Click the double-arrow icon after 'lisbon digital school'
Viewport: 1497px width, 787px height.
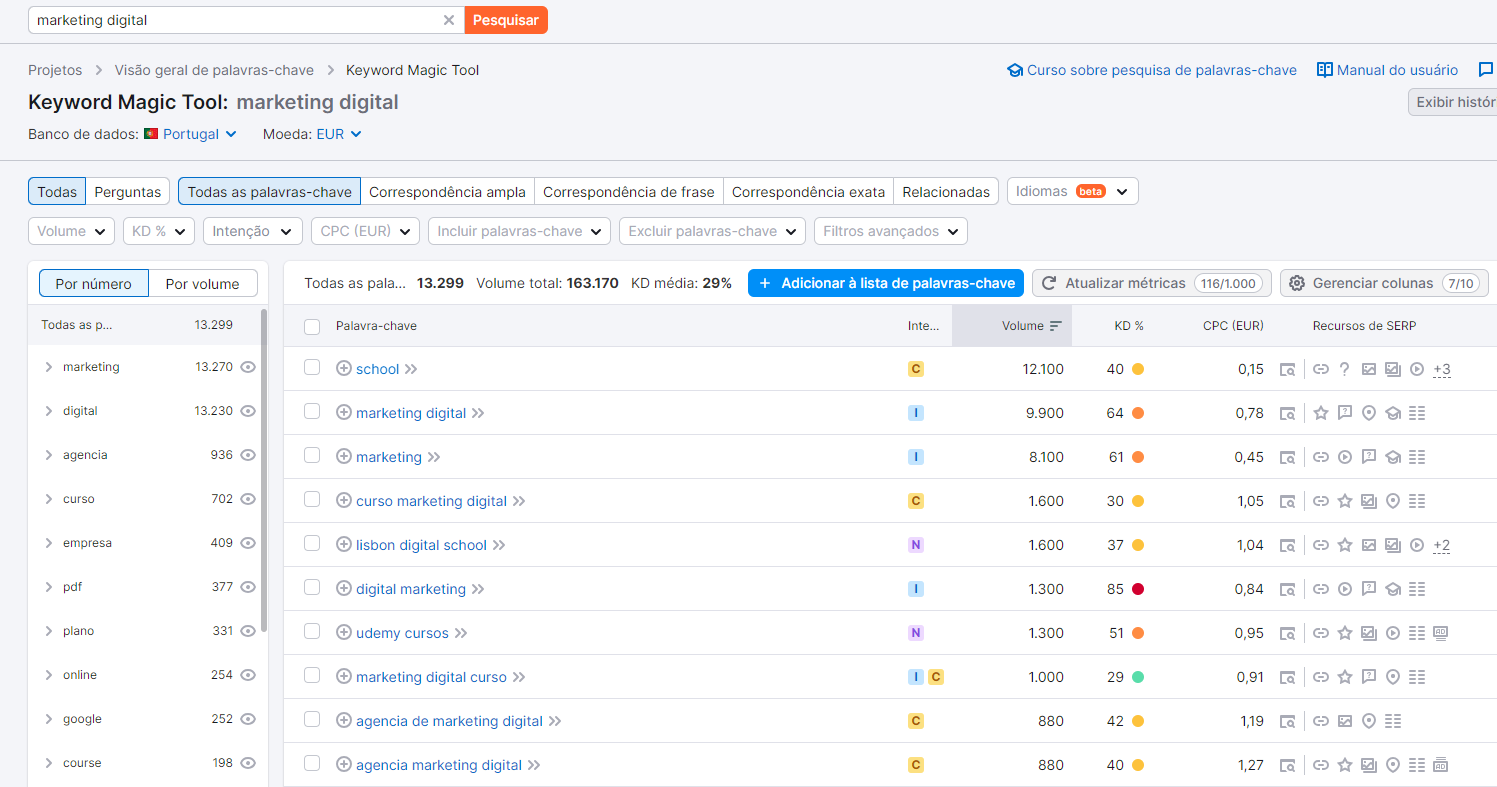click(x=499, y=545)
